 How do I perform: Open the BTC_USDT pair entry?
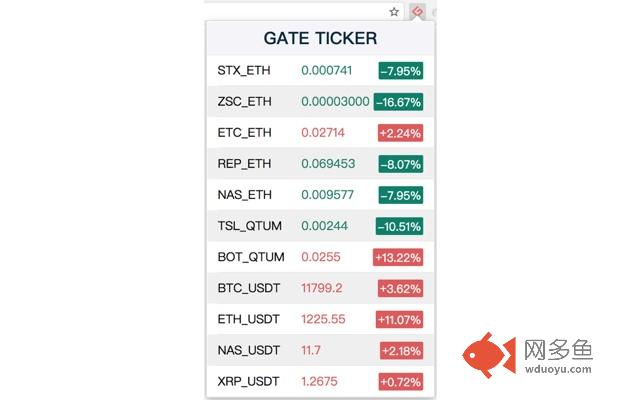320,288
